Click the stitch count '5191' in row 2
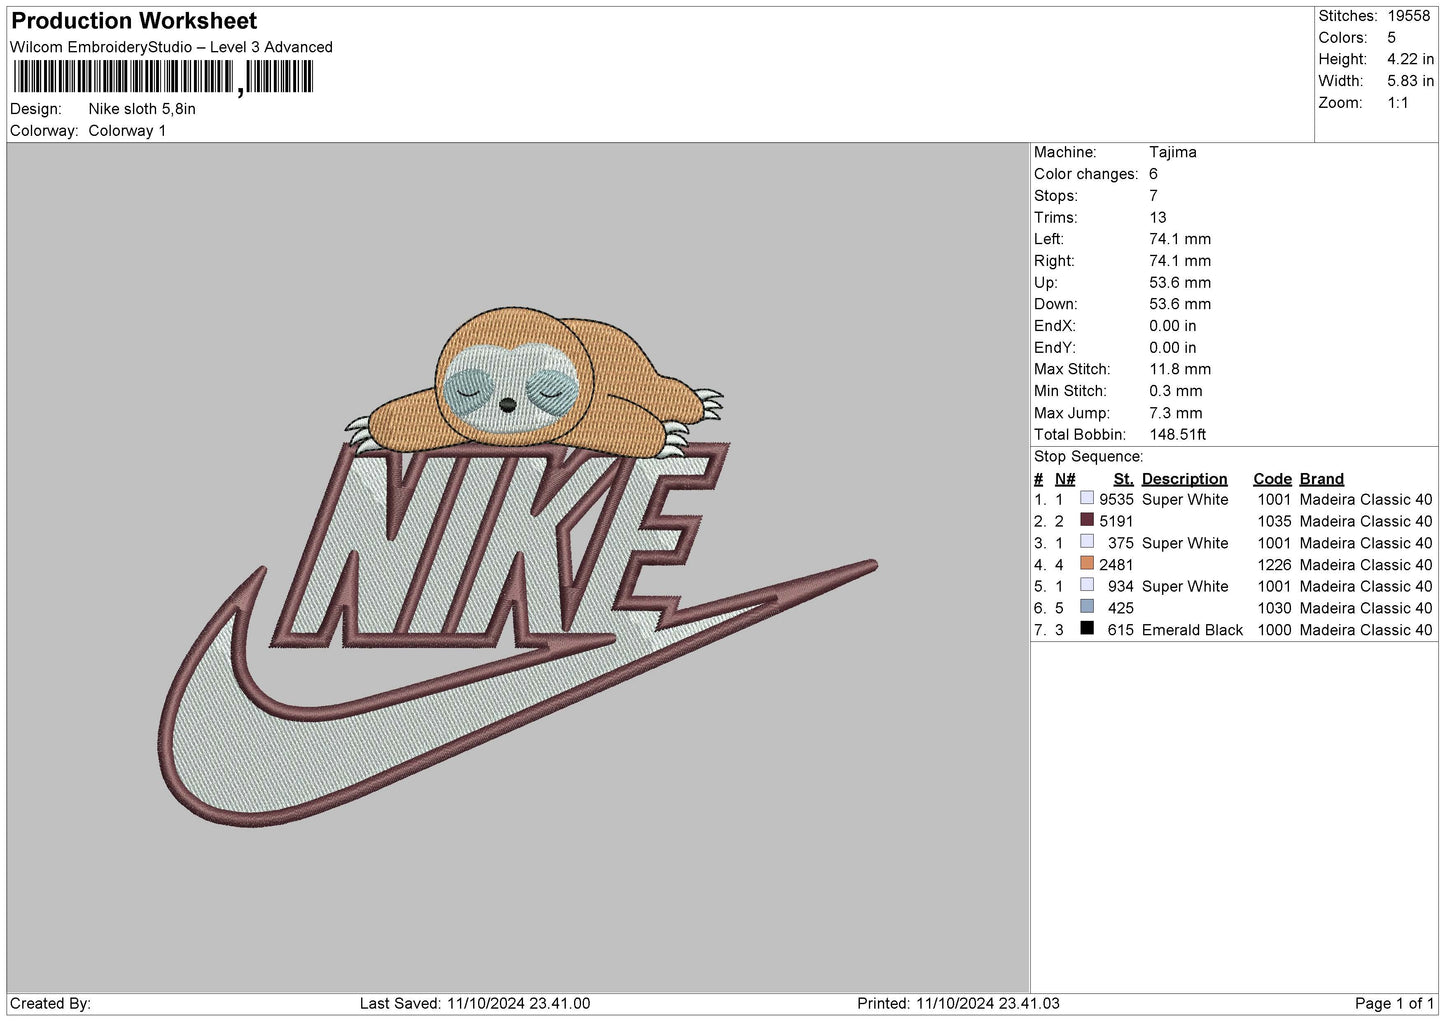The image size is (1445, 1021). (1117, 522)
